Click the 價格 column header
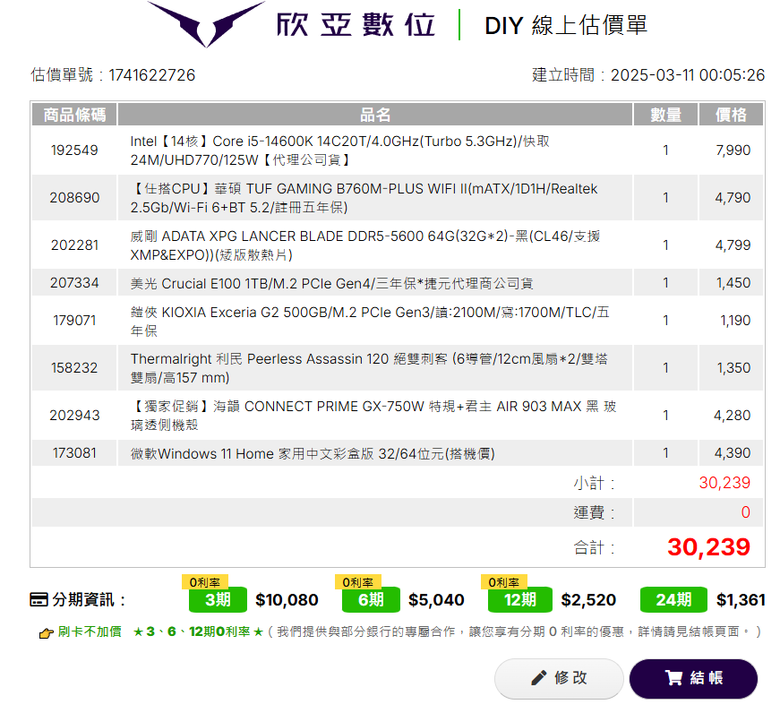This screenshot has height=713, width=780. (731, 114)
